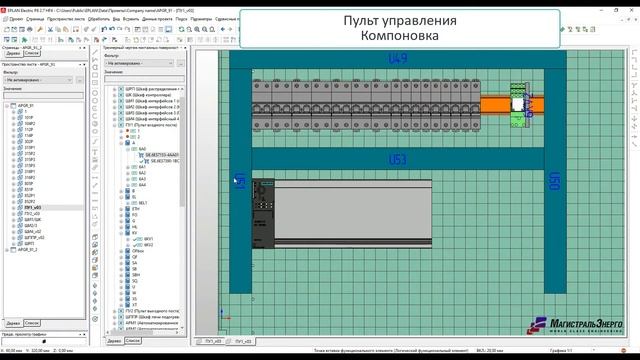
Task: Select the Text T tool
Action: (95, 152)
